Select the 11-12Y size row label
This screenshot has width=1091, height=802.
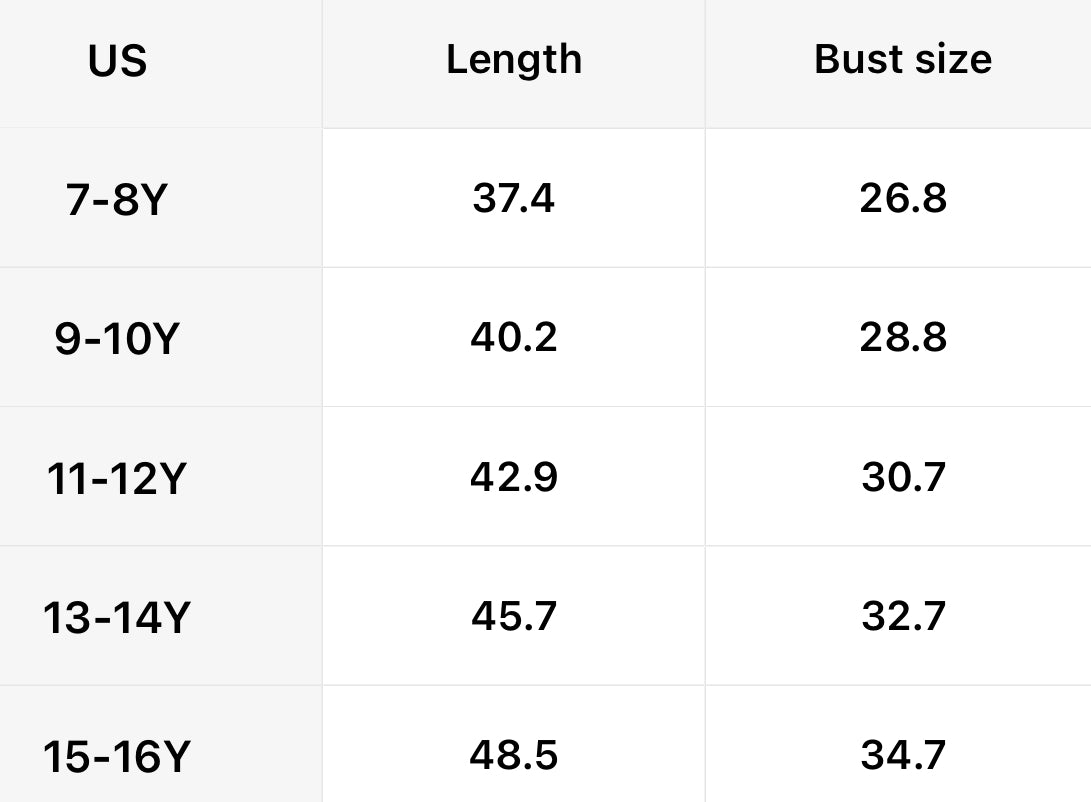coord(117,479)
